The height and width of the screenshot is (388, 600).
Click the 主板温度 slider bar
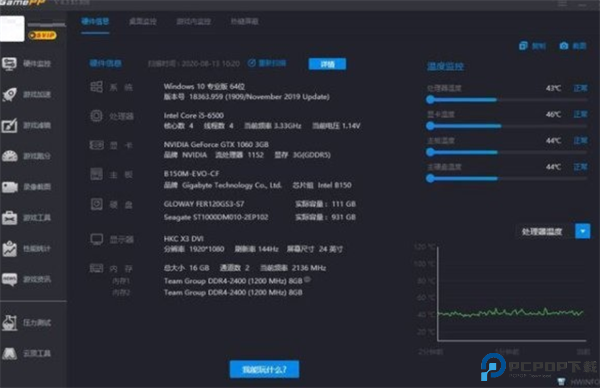pyautogui.click(x=507, y=152)
